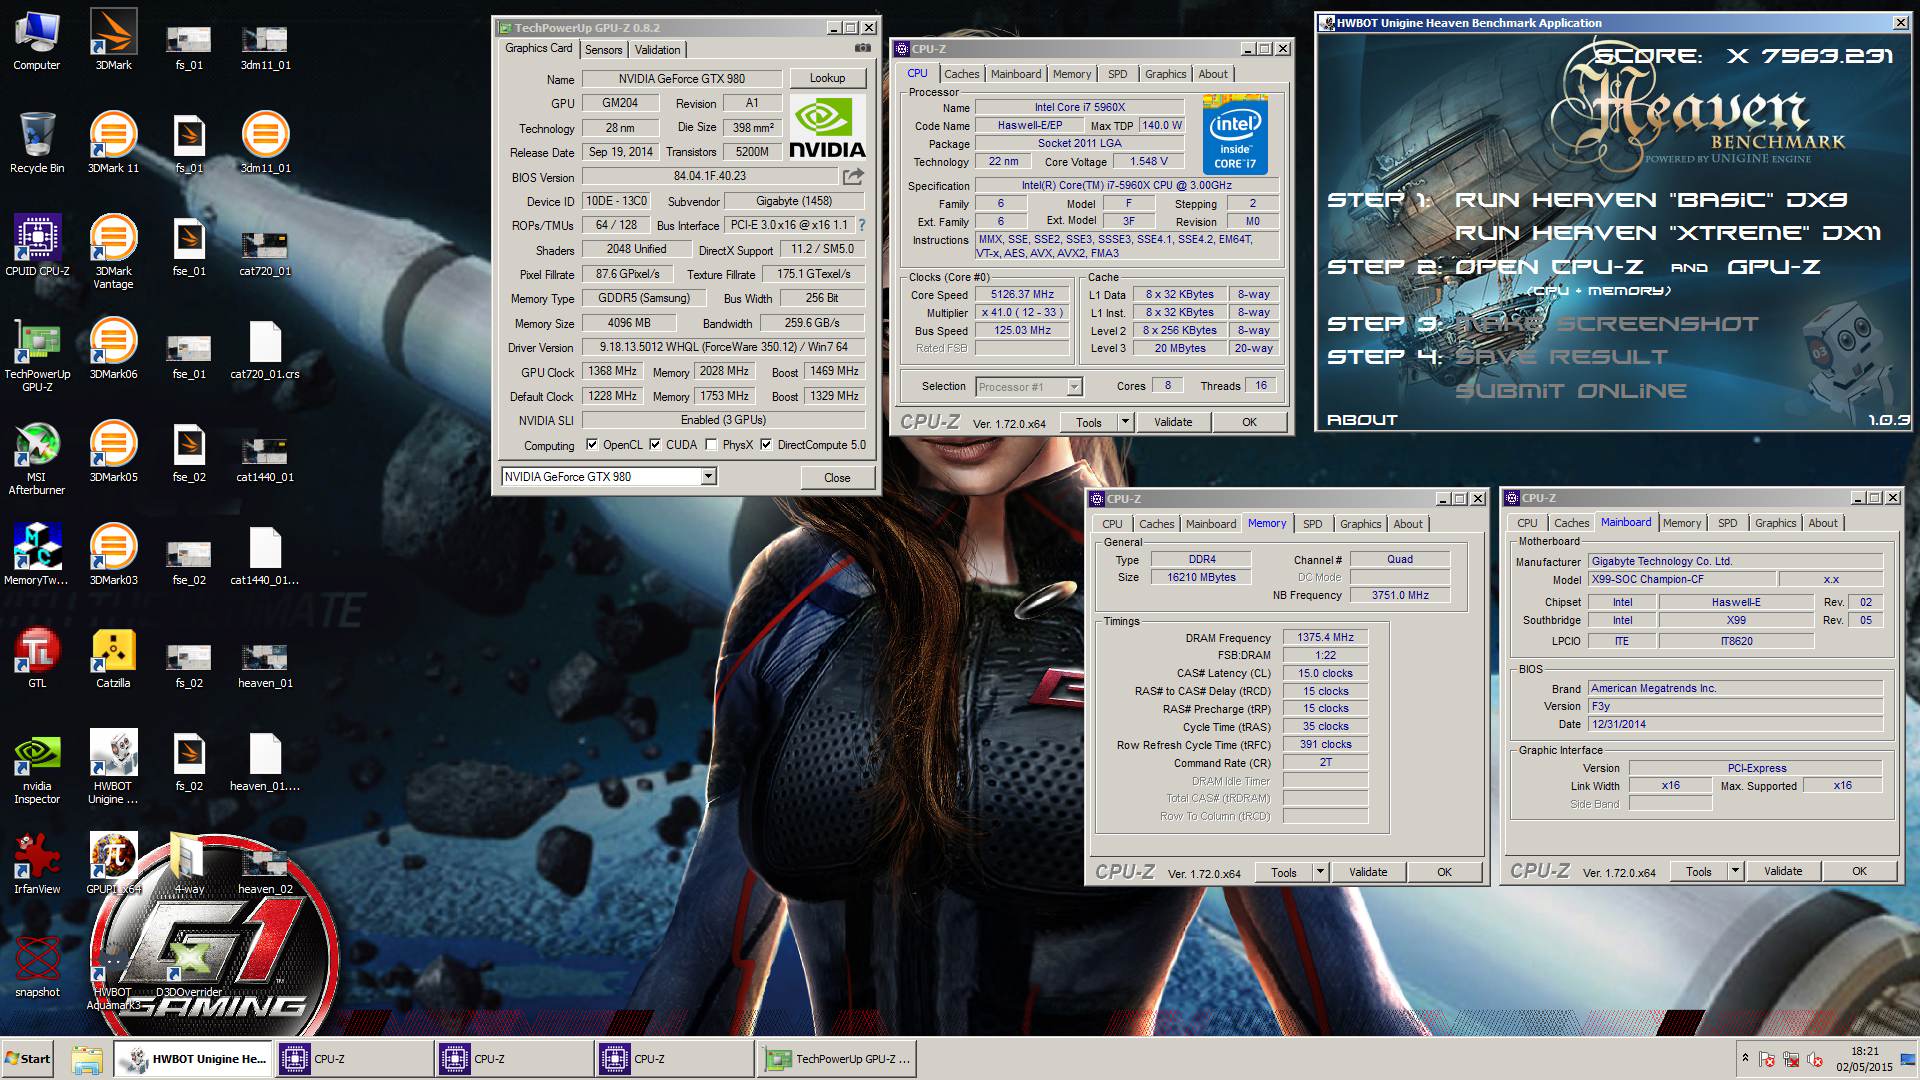Viewport: 1920px width, 1080px height.
Task: Open MemoryTweakIt desktop shortcut
Action: click(37, 555)
